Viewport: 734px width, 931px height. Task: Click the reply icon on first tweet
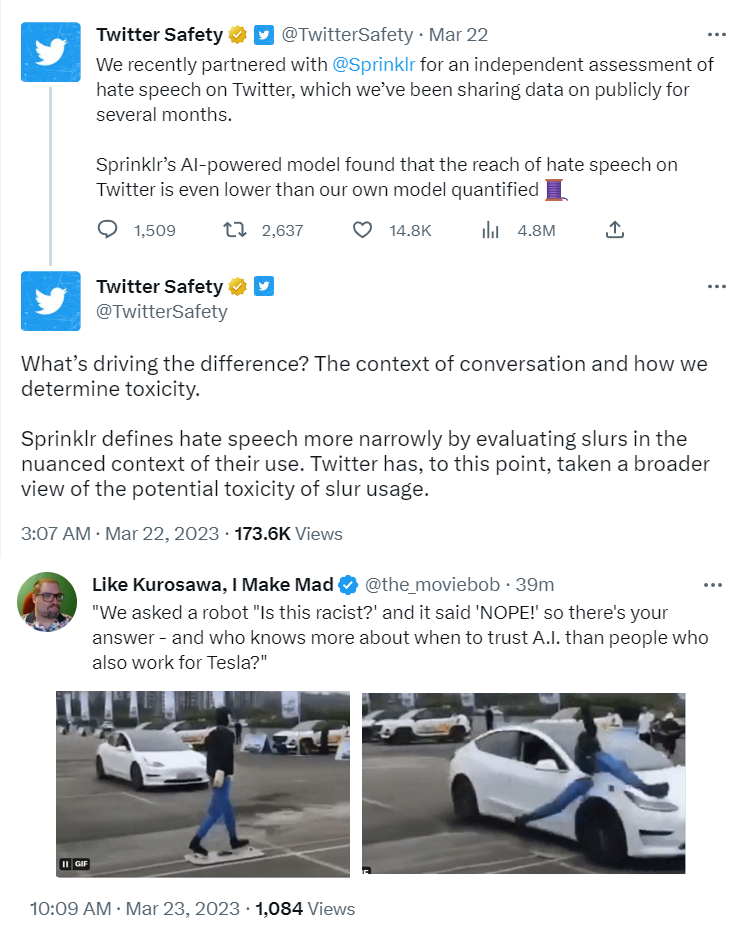108,230
